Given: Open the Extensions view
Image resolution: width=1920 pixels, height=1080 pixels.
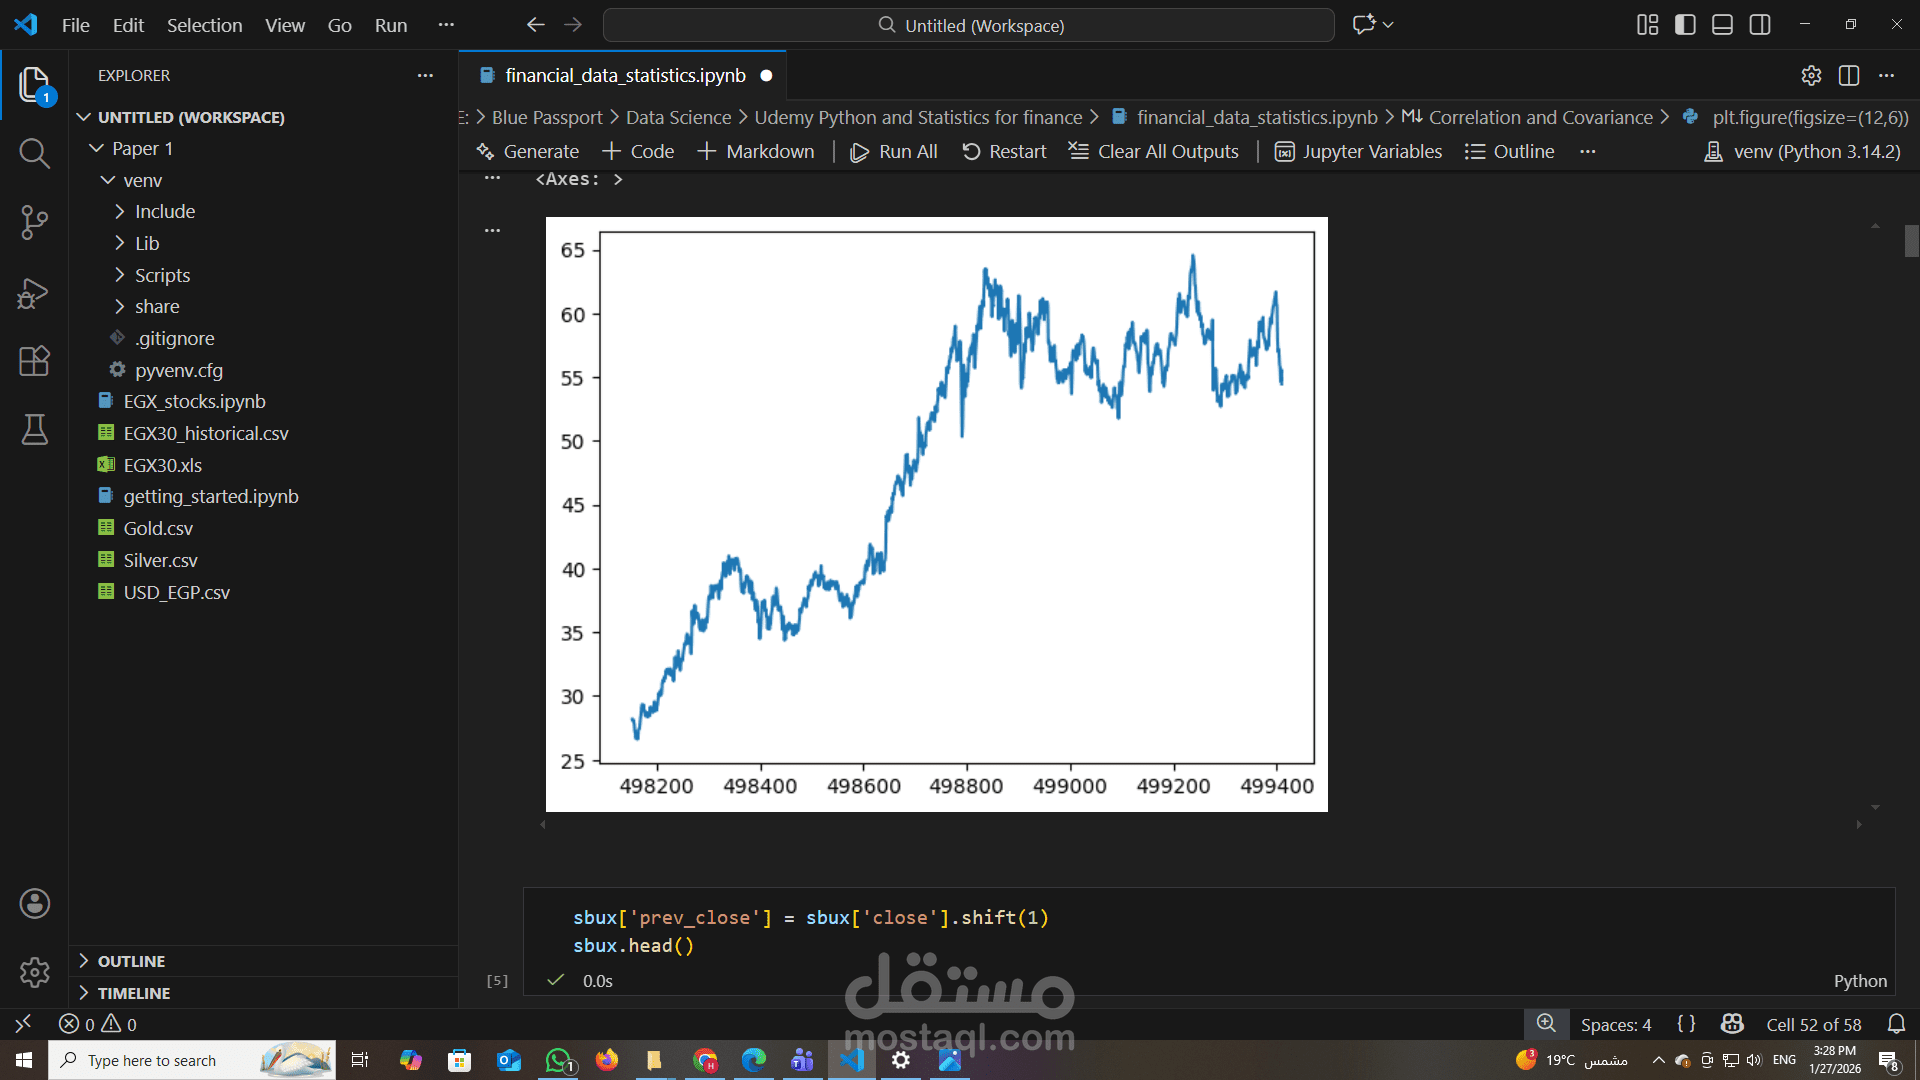Looking at the screenshot, I should (34, 361).
